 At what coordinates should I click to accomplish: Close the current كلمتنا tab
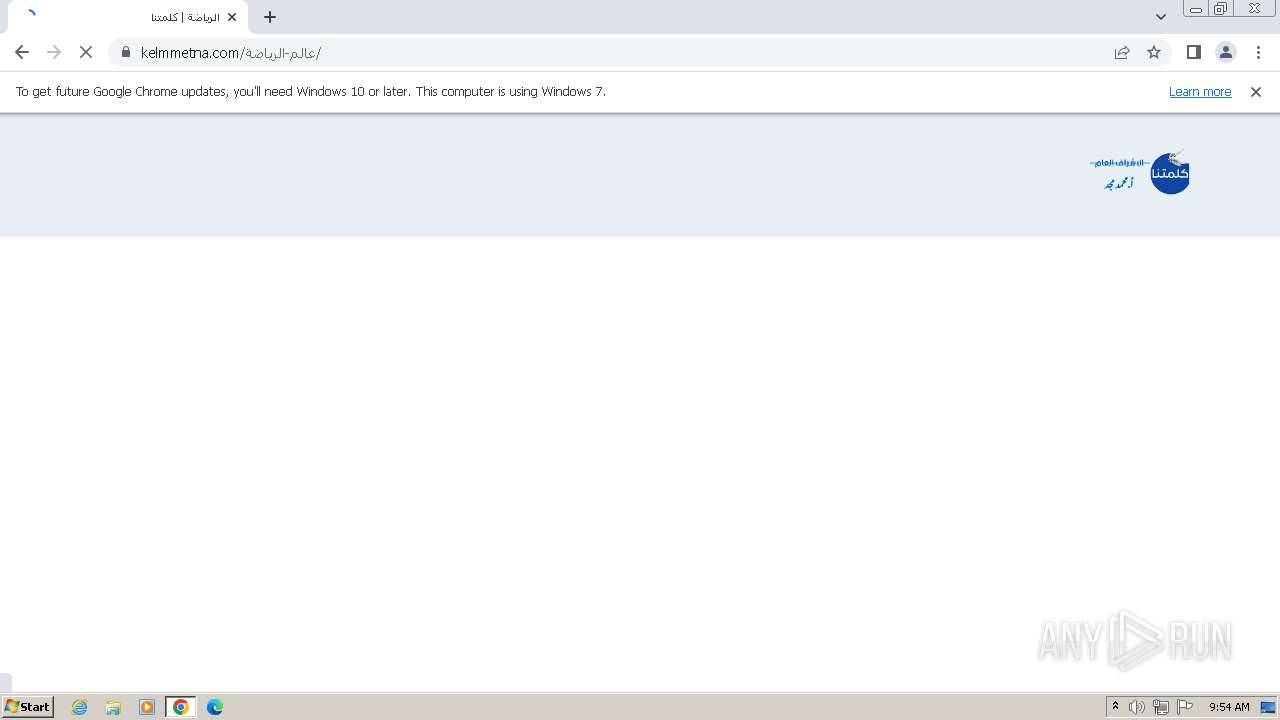point(233,17)
